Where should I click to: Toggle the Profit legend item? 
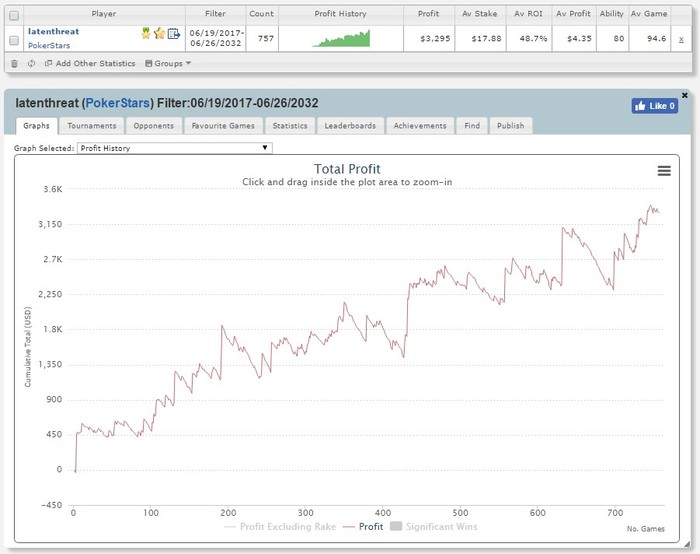363,527
